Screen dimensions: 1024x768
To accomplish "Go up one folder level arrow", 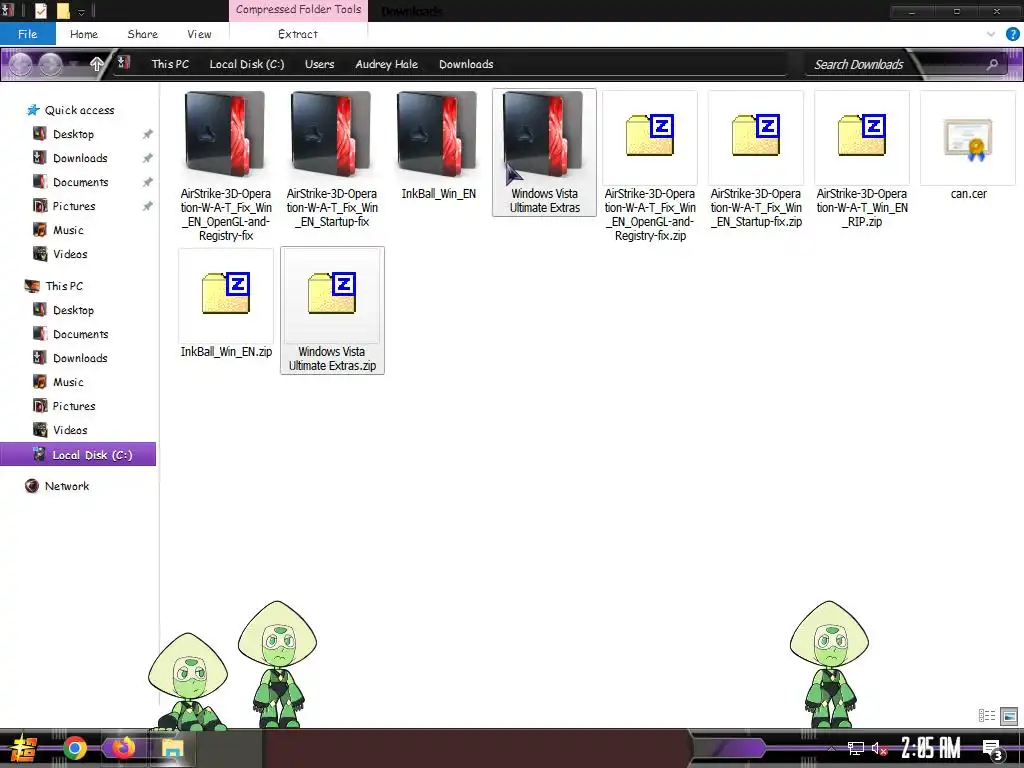I will [x=97, y=63].
